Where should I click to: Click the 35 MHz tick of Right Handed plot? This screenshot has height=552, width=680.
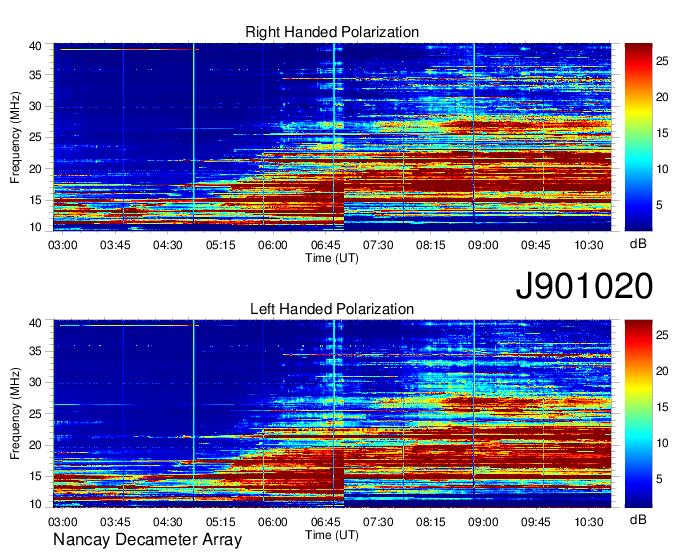tap(36, 75)
